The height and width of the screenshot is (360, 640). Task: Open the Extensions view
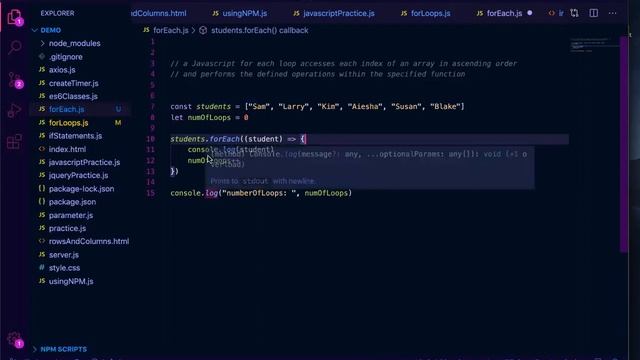(x=15, y=142)
